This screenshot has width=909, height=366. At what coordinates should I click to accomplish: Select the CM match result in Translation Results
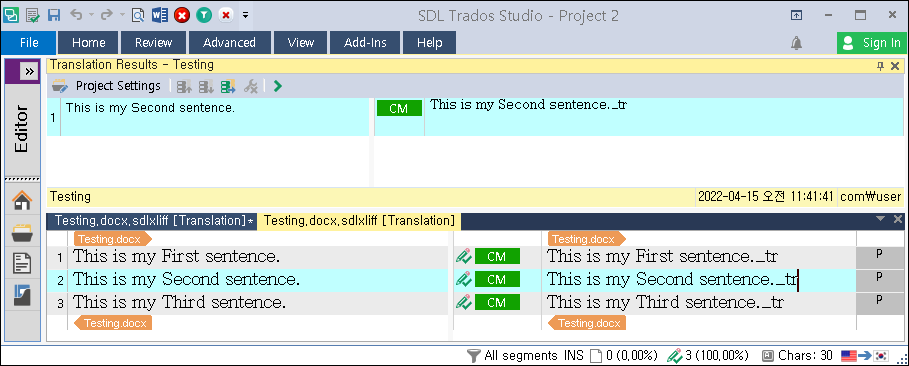399,108
